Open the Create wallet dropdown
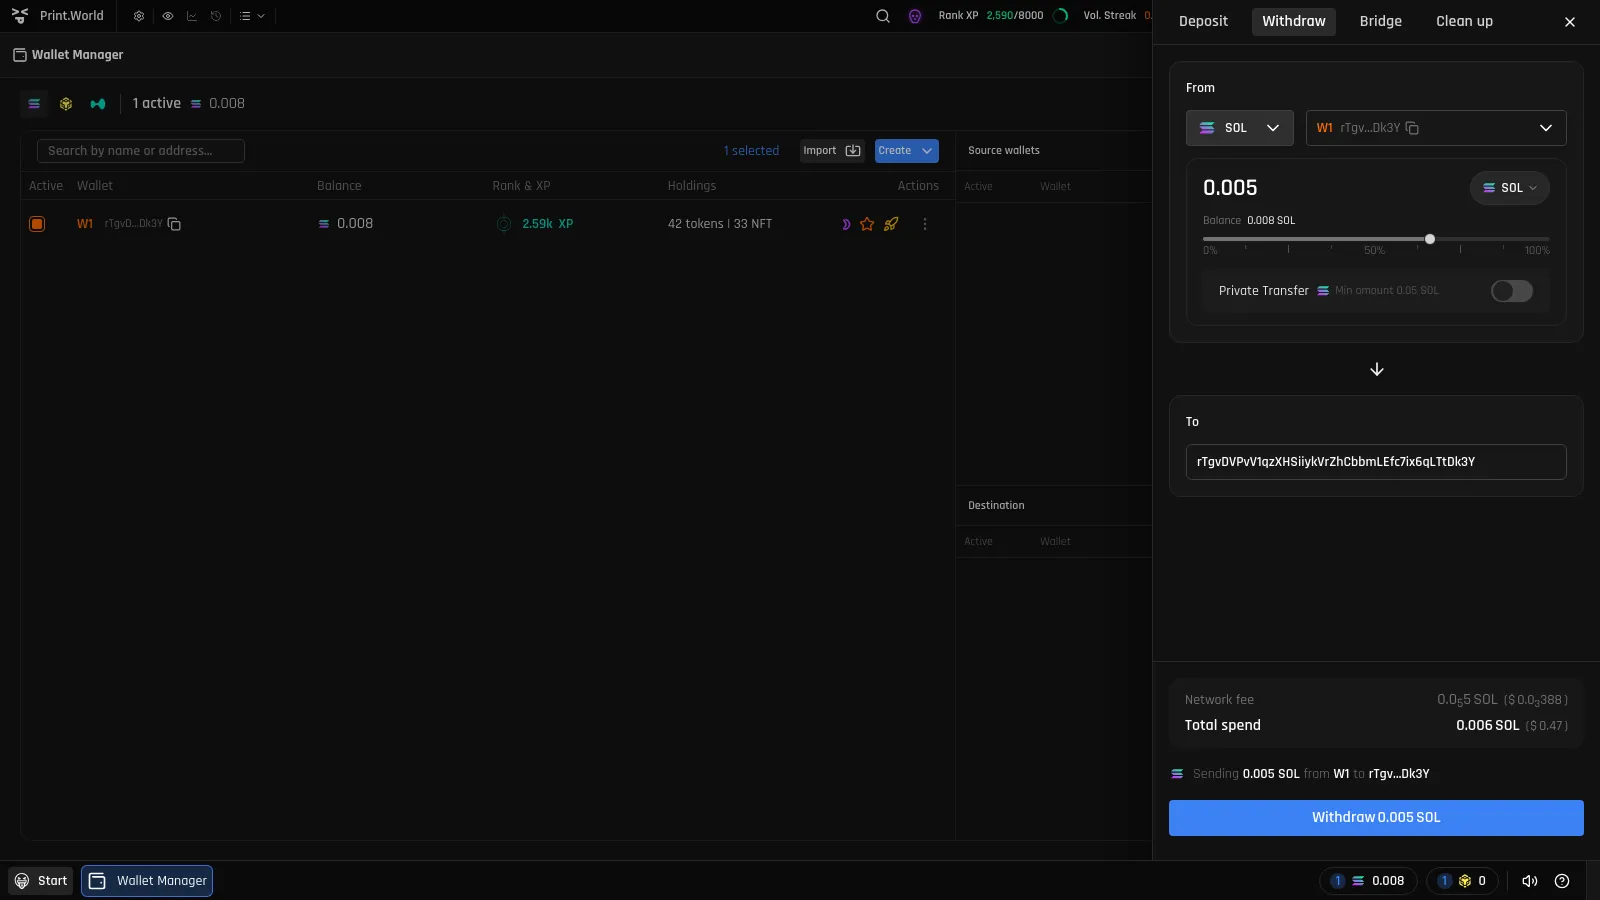This screenshot has height=900, width=1600. [x=907, y=151]
